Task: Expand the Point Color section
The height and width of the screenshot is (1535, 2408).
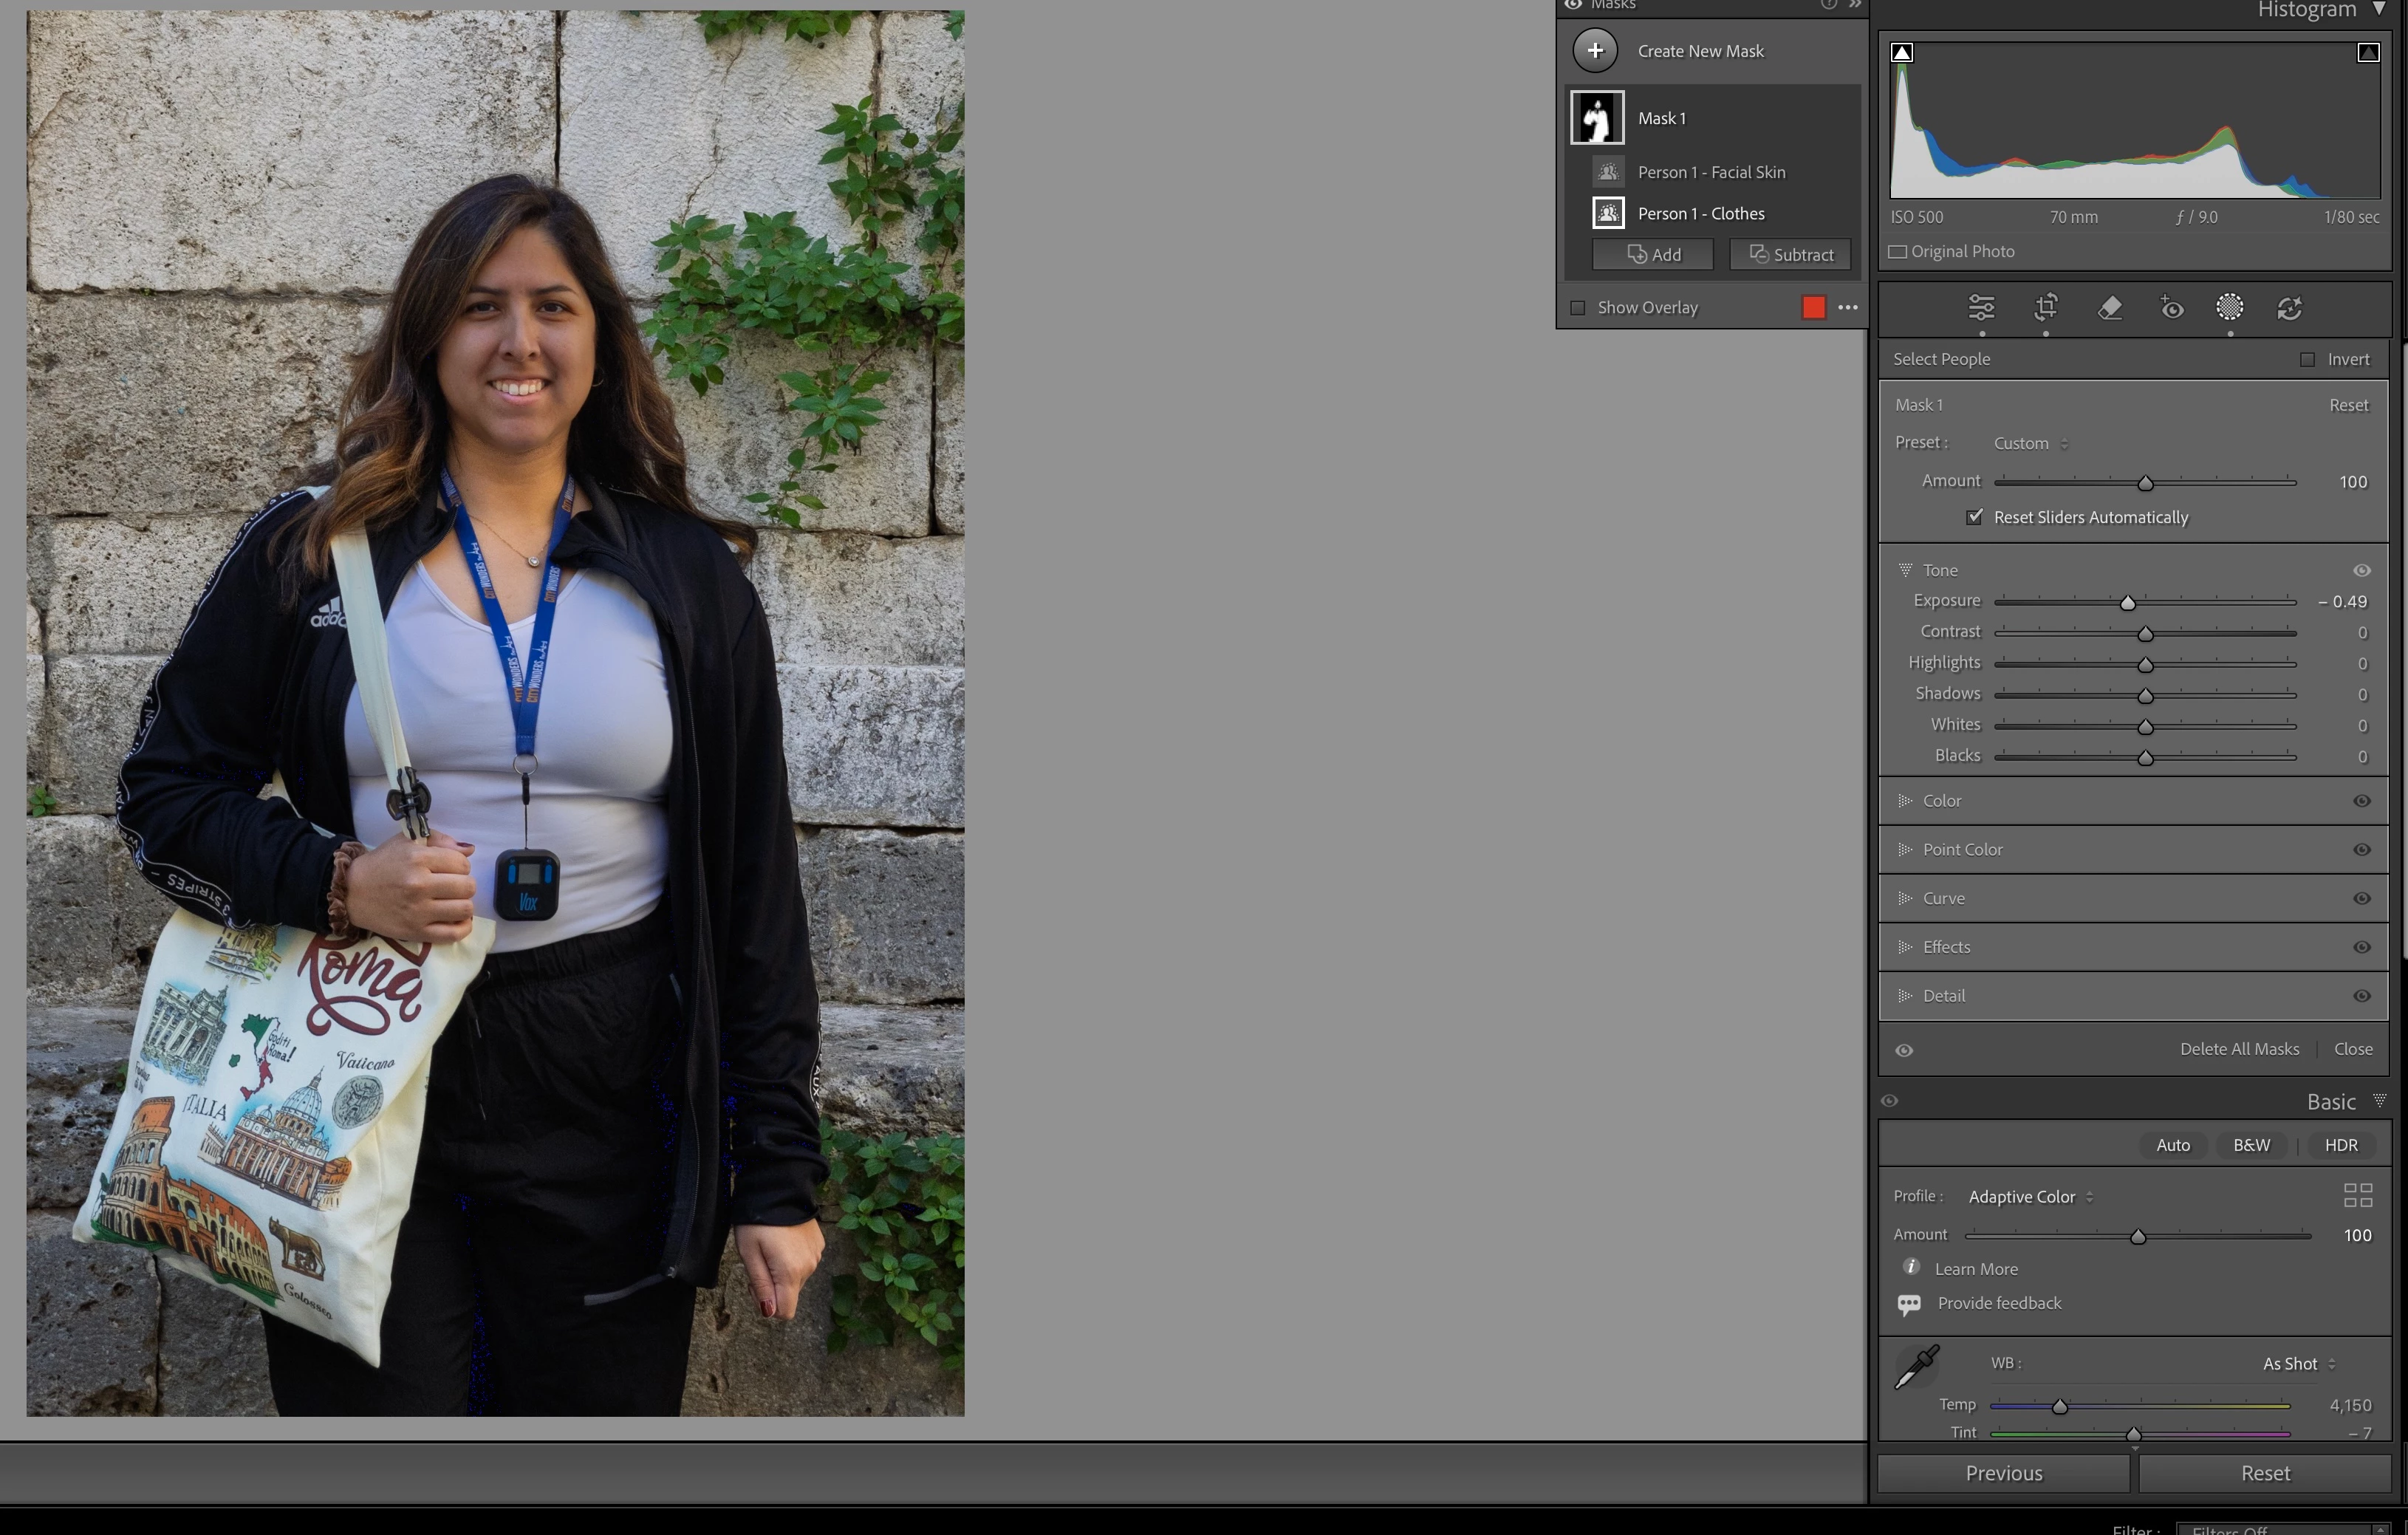Action: (1904, 850)
